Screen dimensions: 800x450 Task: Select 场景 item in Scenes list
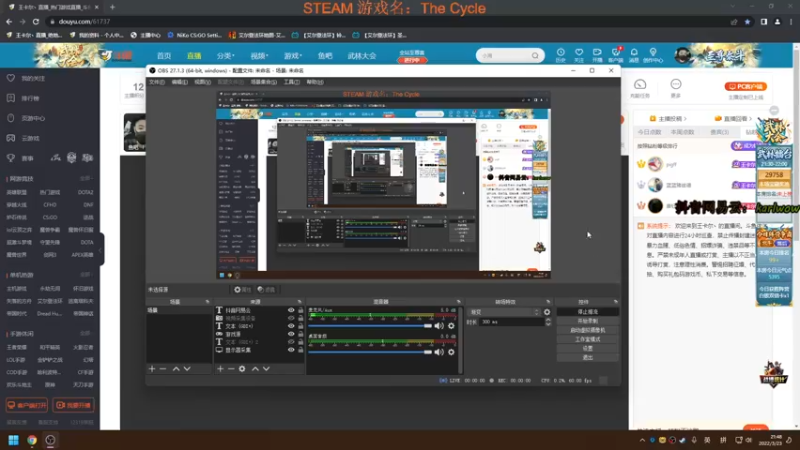pos(178,310)
